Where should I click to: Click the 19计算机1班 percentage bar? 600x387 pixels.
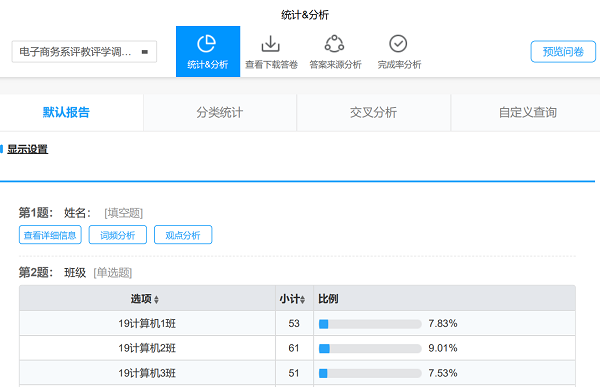370,324
